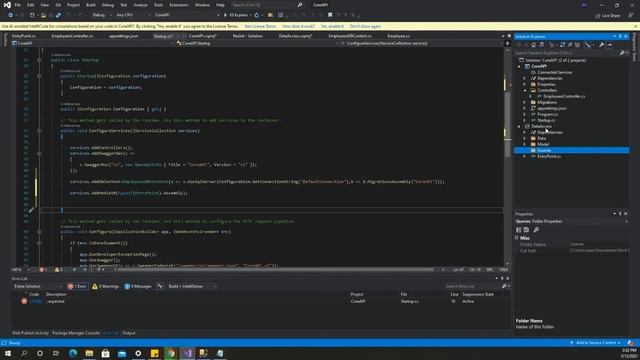Click the Sync with Active Document icon

pyautogui.click(x=562, y=44)
